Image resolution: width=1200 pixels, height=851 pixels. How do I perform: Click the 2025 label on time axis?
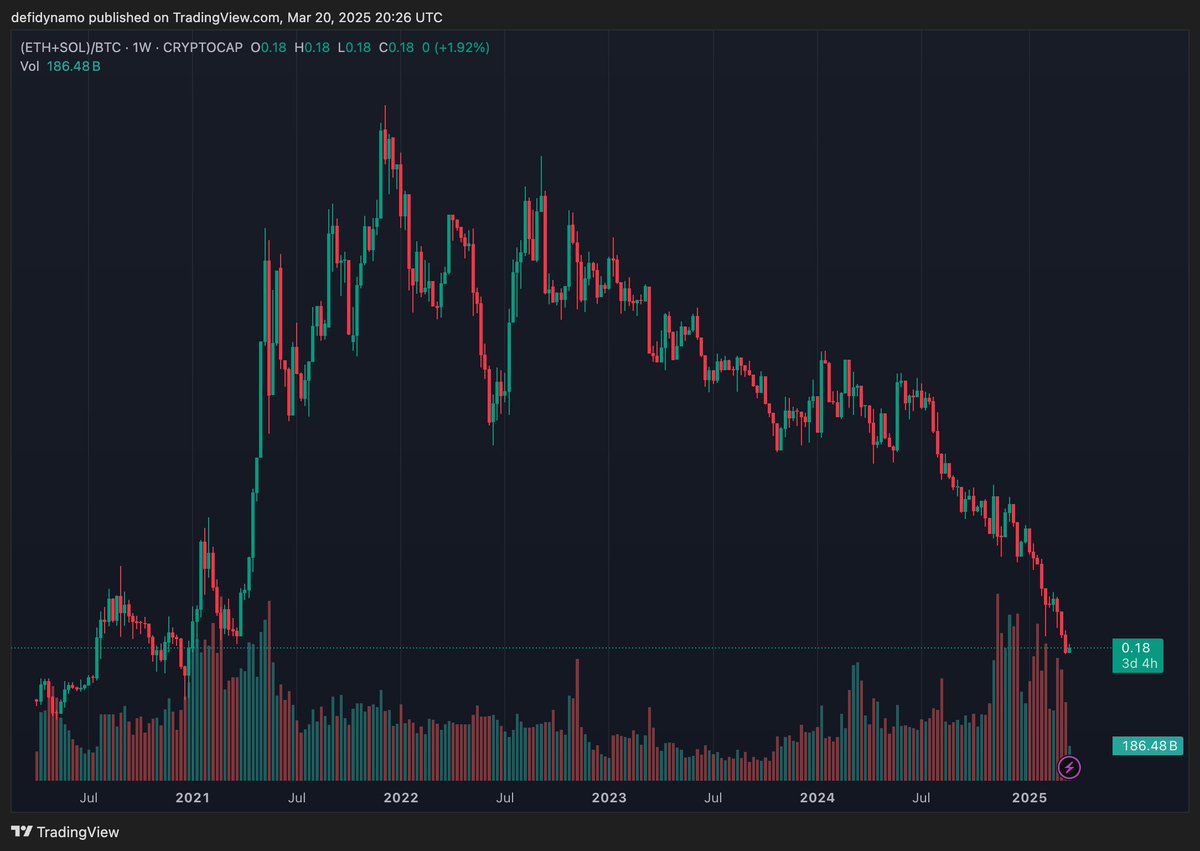[1029, 798]
